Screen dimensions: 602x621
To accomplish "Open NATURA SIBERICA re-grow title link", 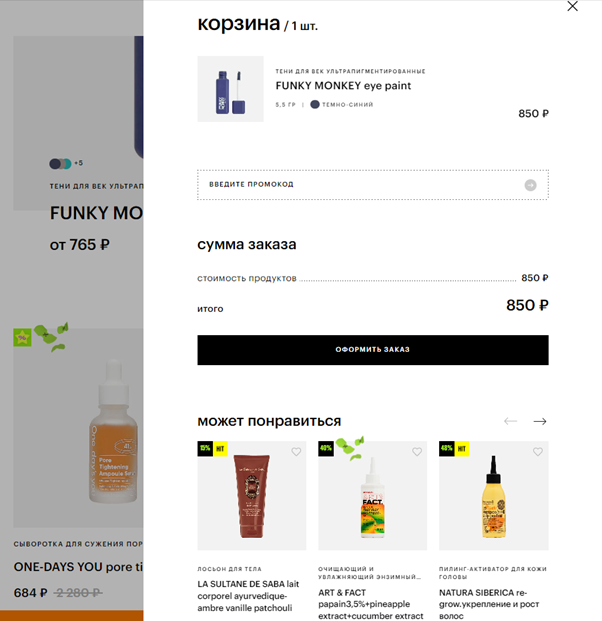I will pyautogui.click(x=489, y=604).
